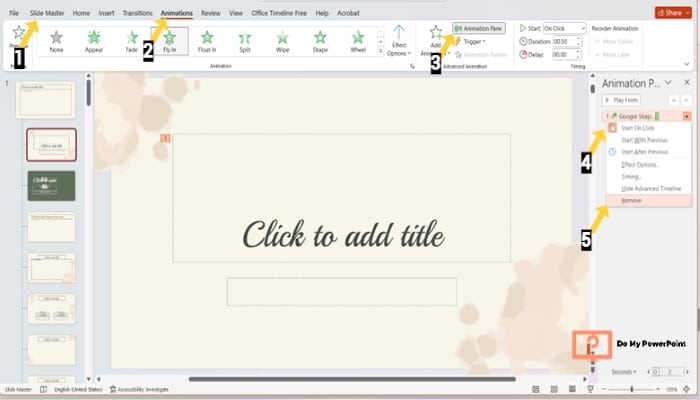The width and height of the screenshot is (700, 400).
Task: Switch to Normal view icon in status bar
Action: 536,389
